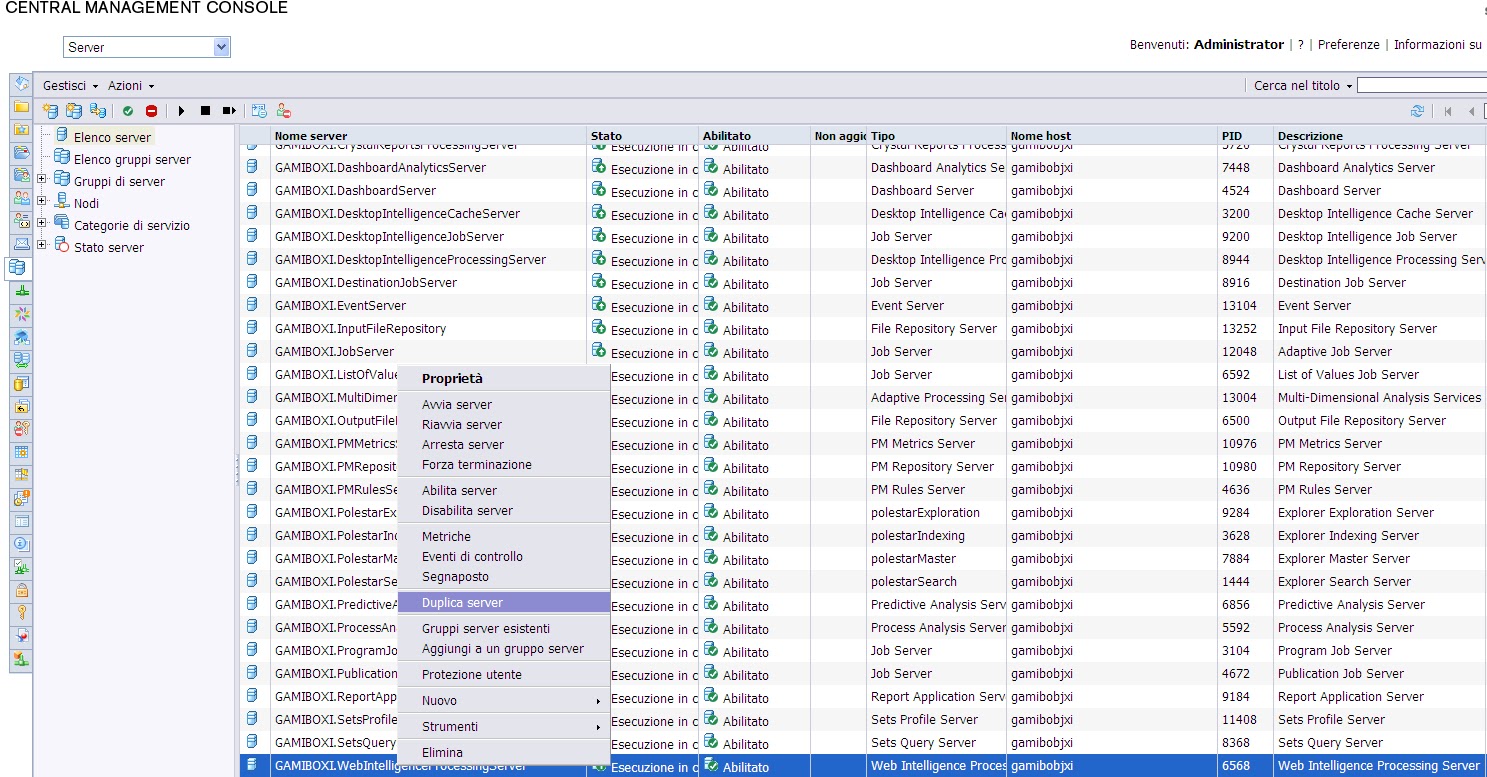
Task: Open the envelope inboxes sidebar icon
Action: (21, 244)
